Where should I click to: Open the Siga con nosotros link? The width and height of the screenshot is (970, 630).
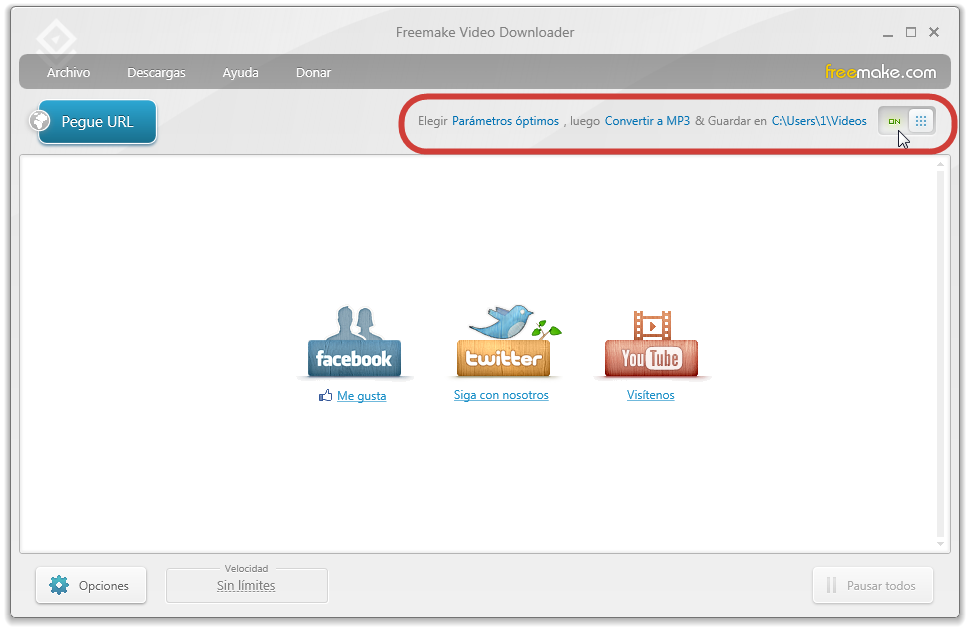501,395
